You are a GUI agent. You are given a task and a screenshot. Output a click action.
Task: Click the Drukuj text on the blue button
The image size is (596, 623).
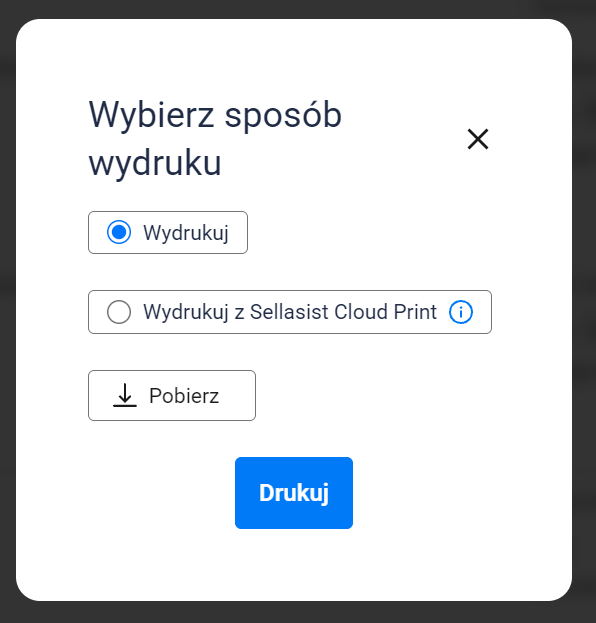click(x=294, y=493)
